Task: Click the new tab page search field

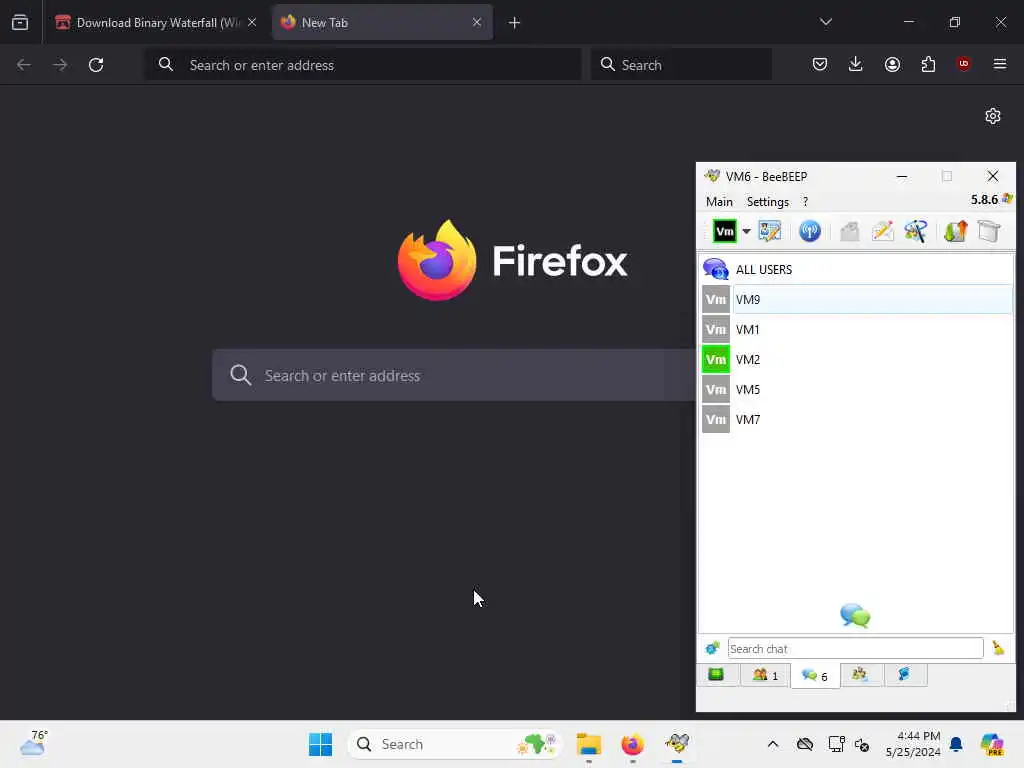Action: 454,375
